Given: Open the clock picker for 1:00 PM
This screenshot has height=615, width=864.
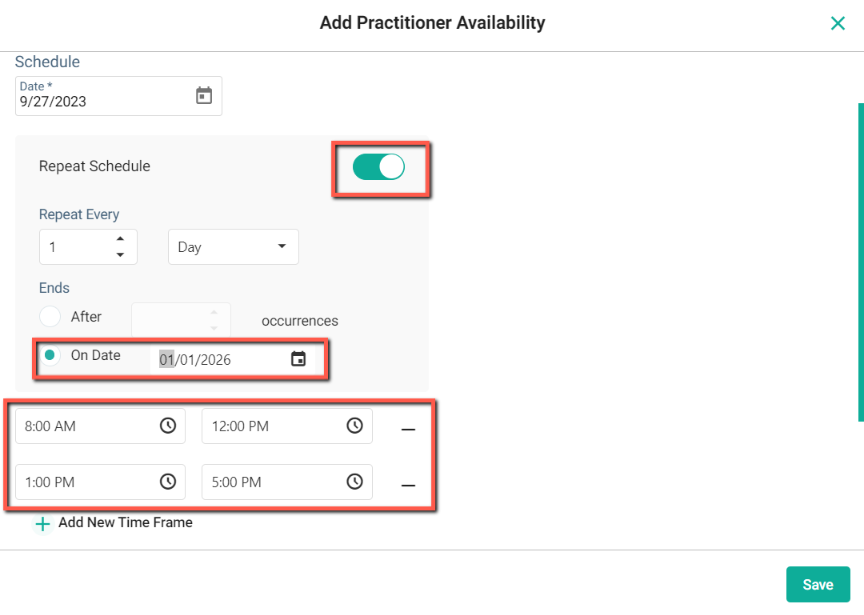Looking at the screenshot, I should click(x=170, y=481).
